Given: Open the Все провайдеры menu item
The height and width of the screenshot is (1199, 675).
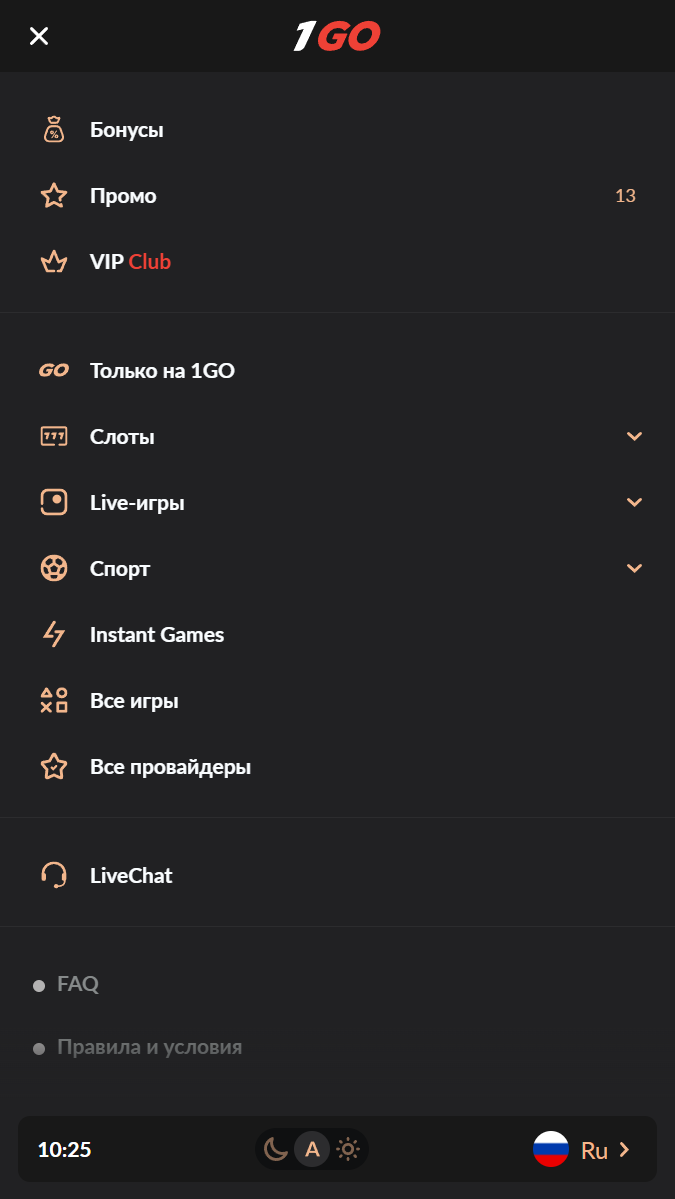Looking at the screenshot, I should (x=170, y=767).
